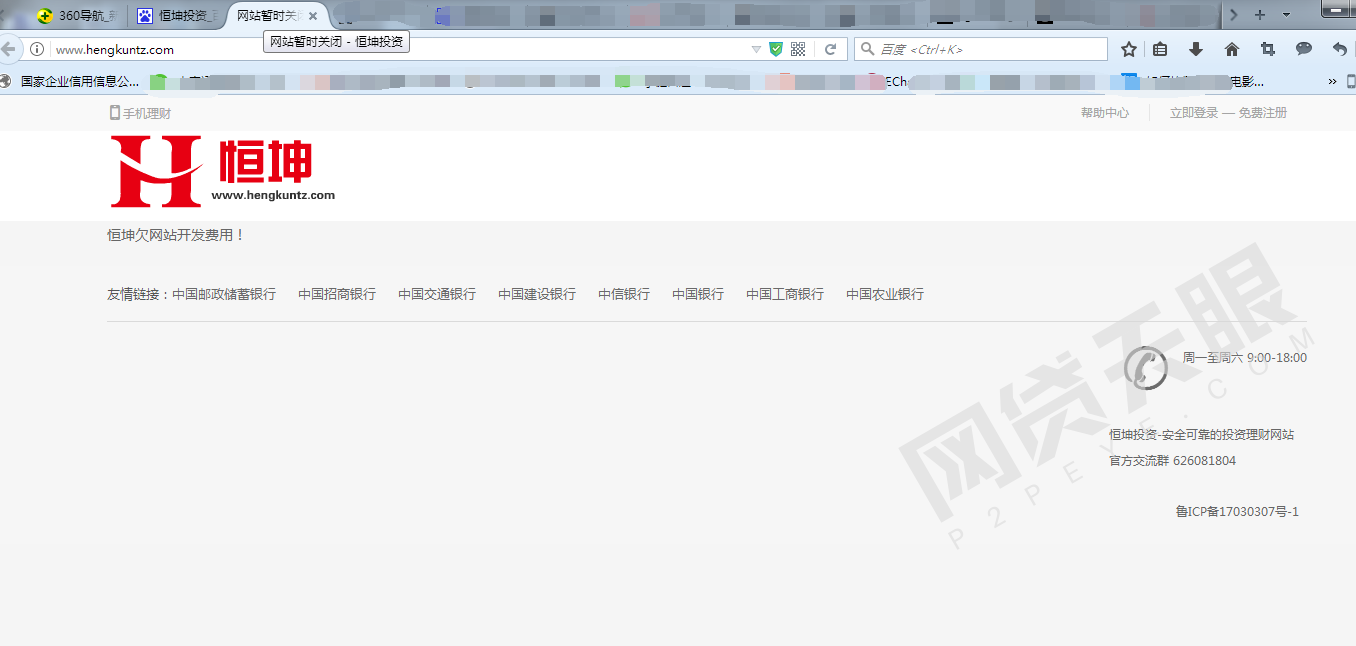
Task: Click text 恒坤投资-安全可靠的投资理财网站
Action: click(x=1201, y=435)
